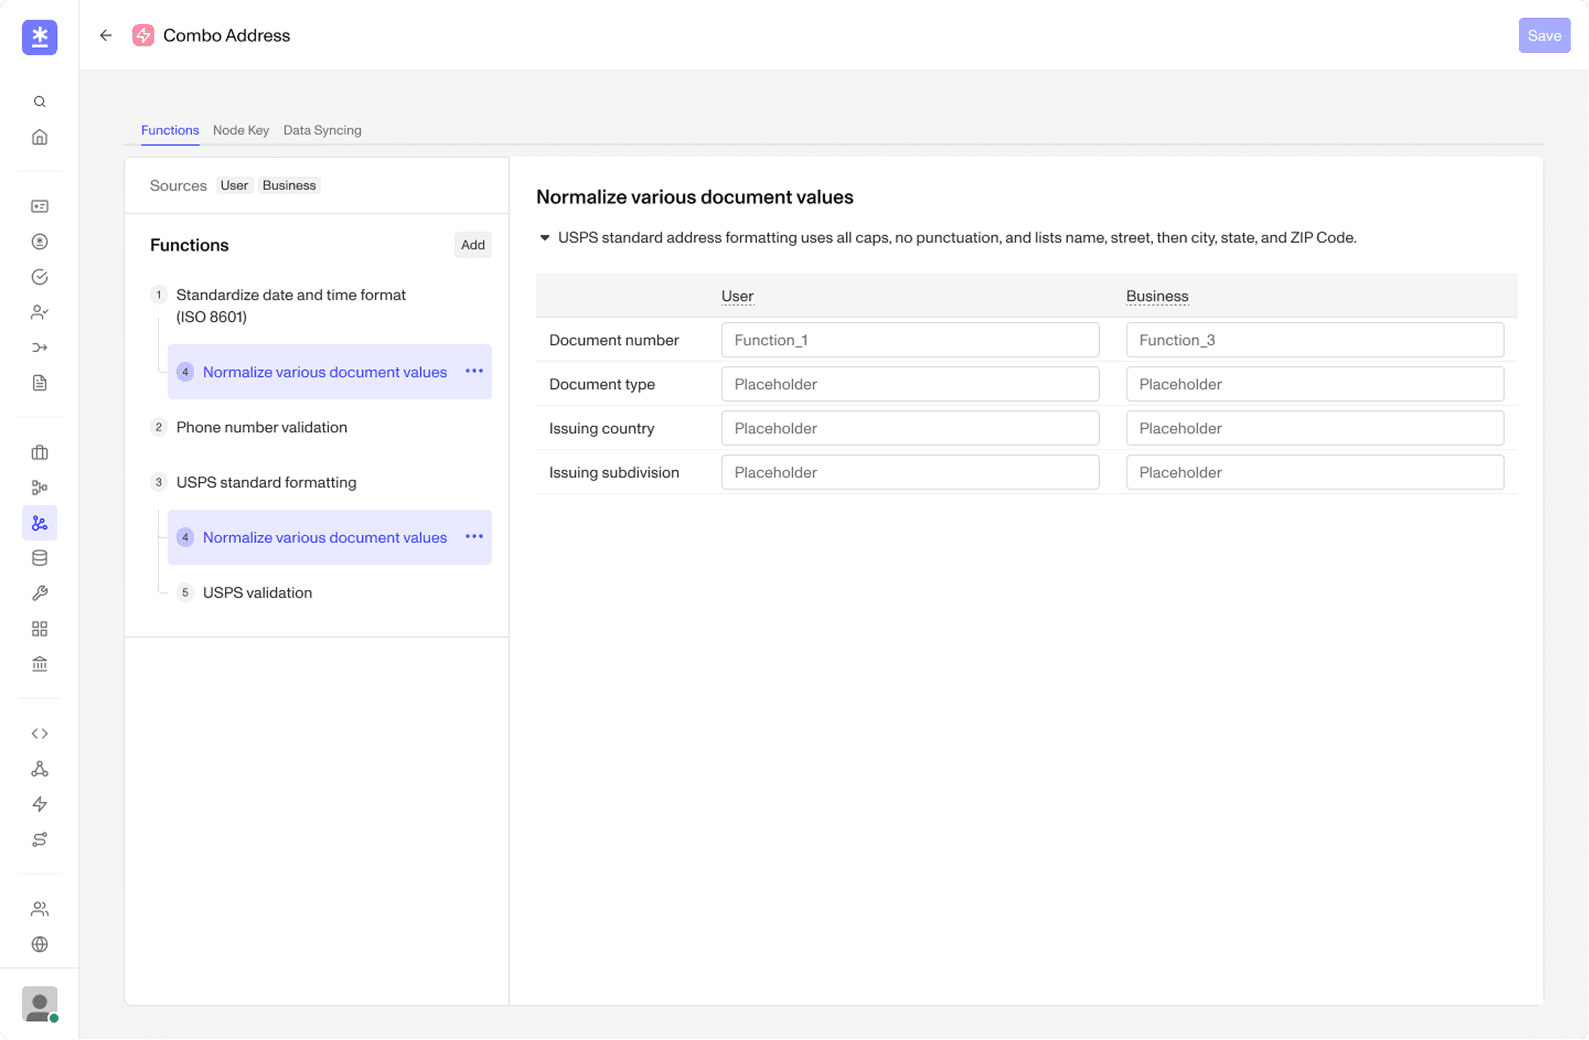Switch to the Functions tab
Image resolution: width=1589 pixels, height=1040 pixels.
(x=170, y=130)
